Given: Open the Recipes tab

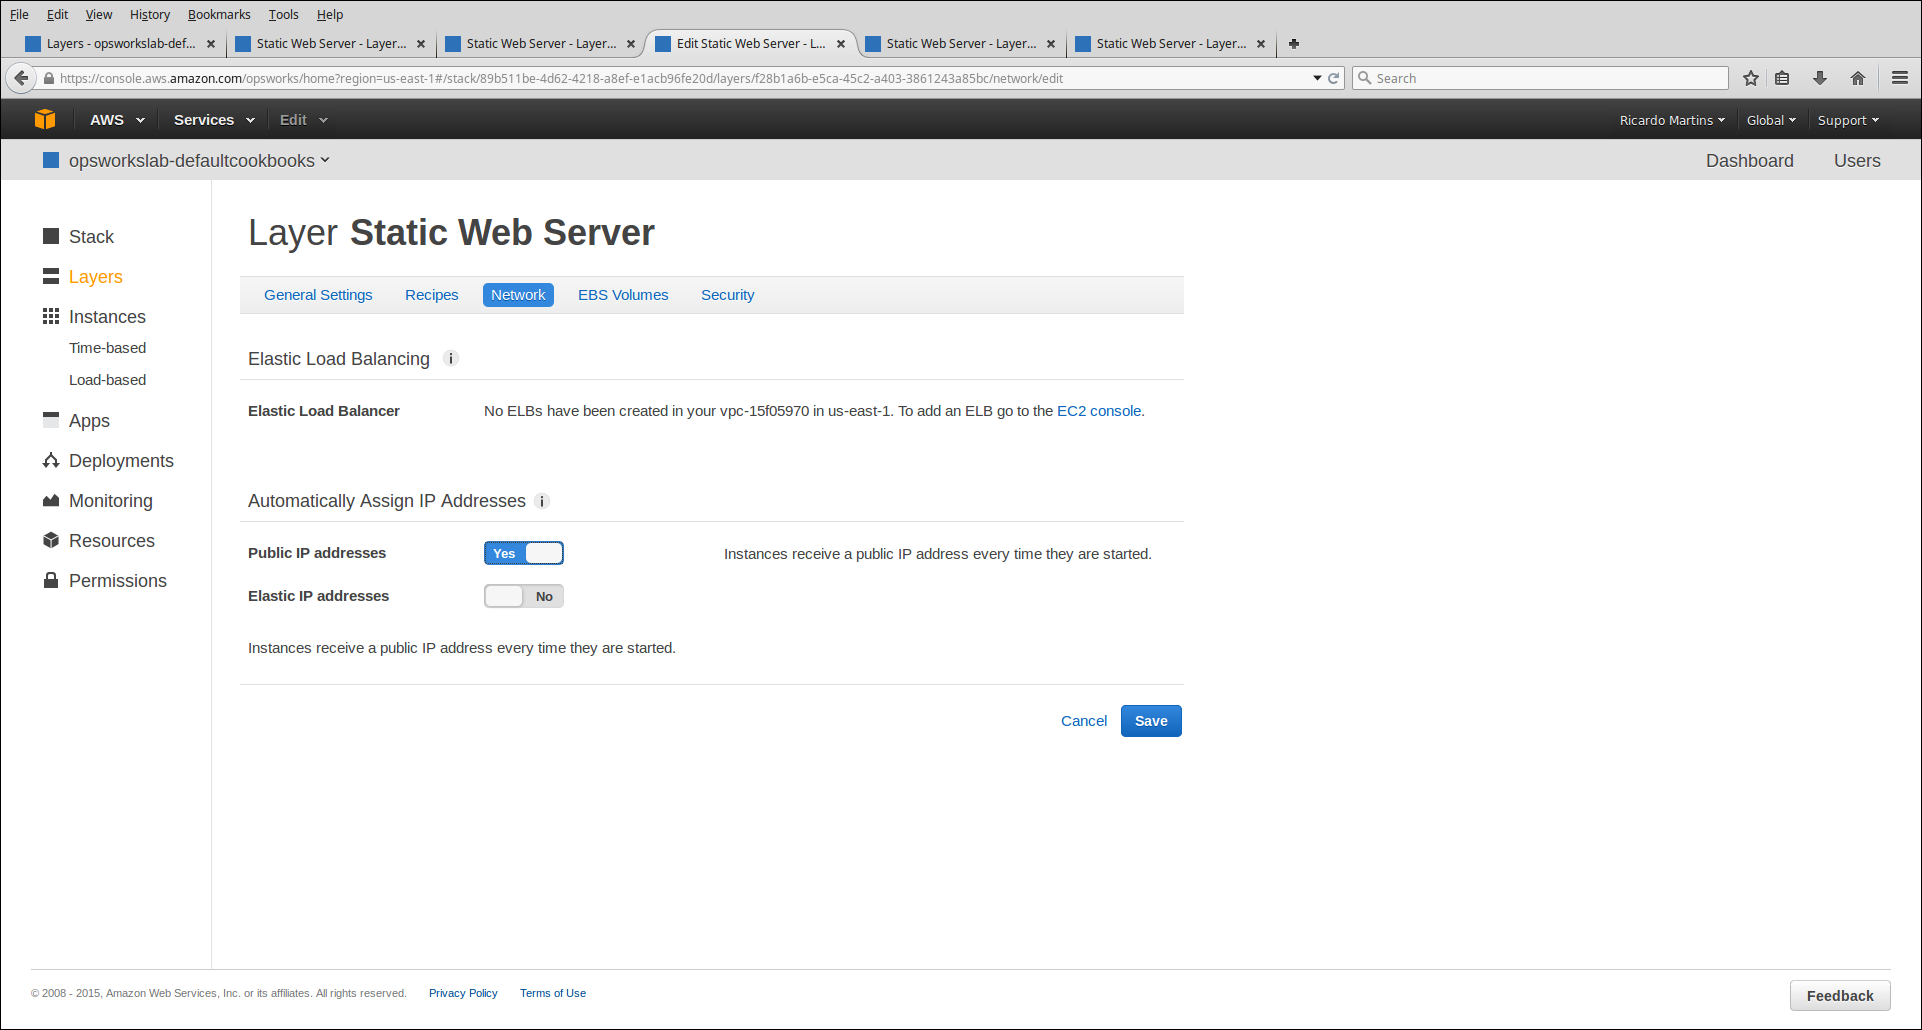Looking at the screenshot, I should point(431,295).
